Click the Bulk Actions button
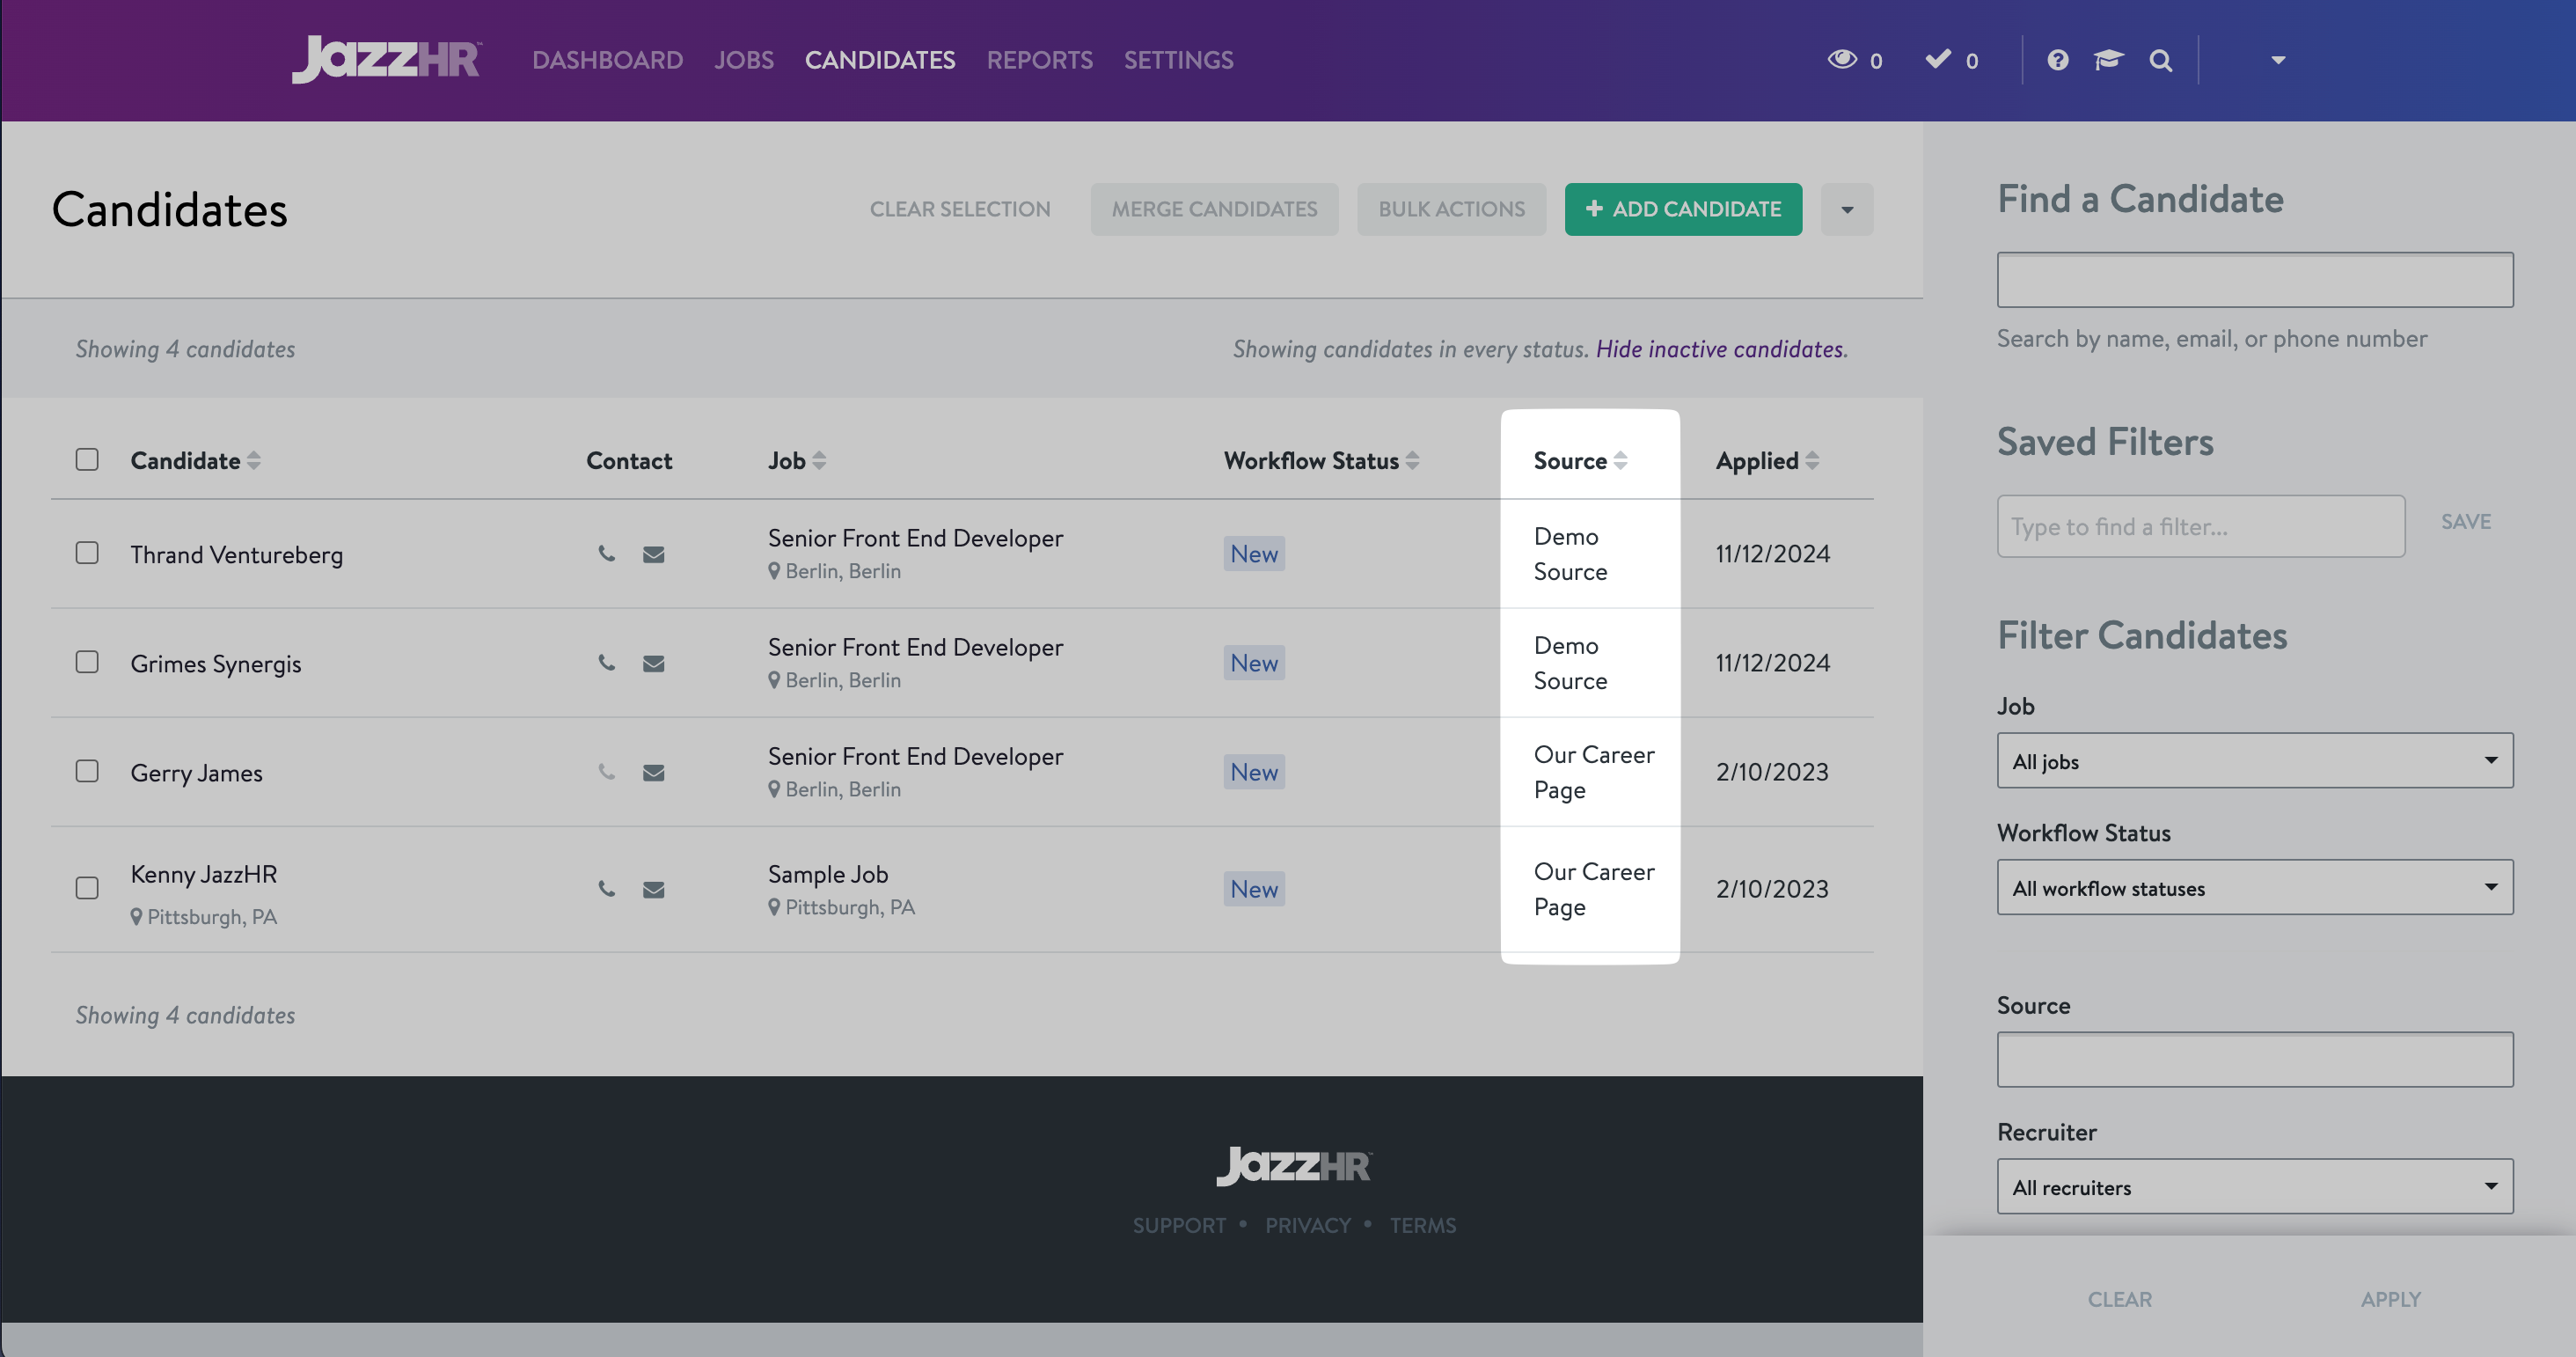 pos(1451,209)
